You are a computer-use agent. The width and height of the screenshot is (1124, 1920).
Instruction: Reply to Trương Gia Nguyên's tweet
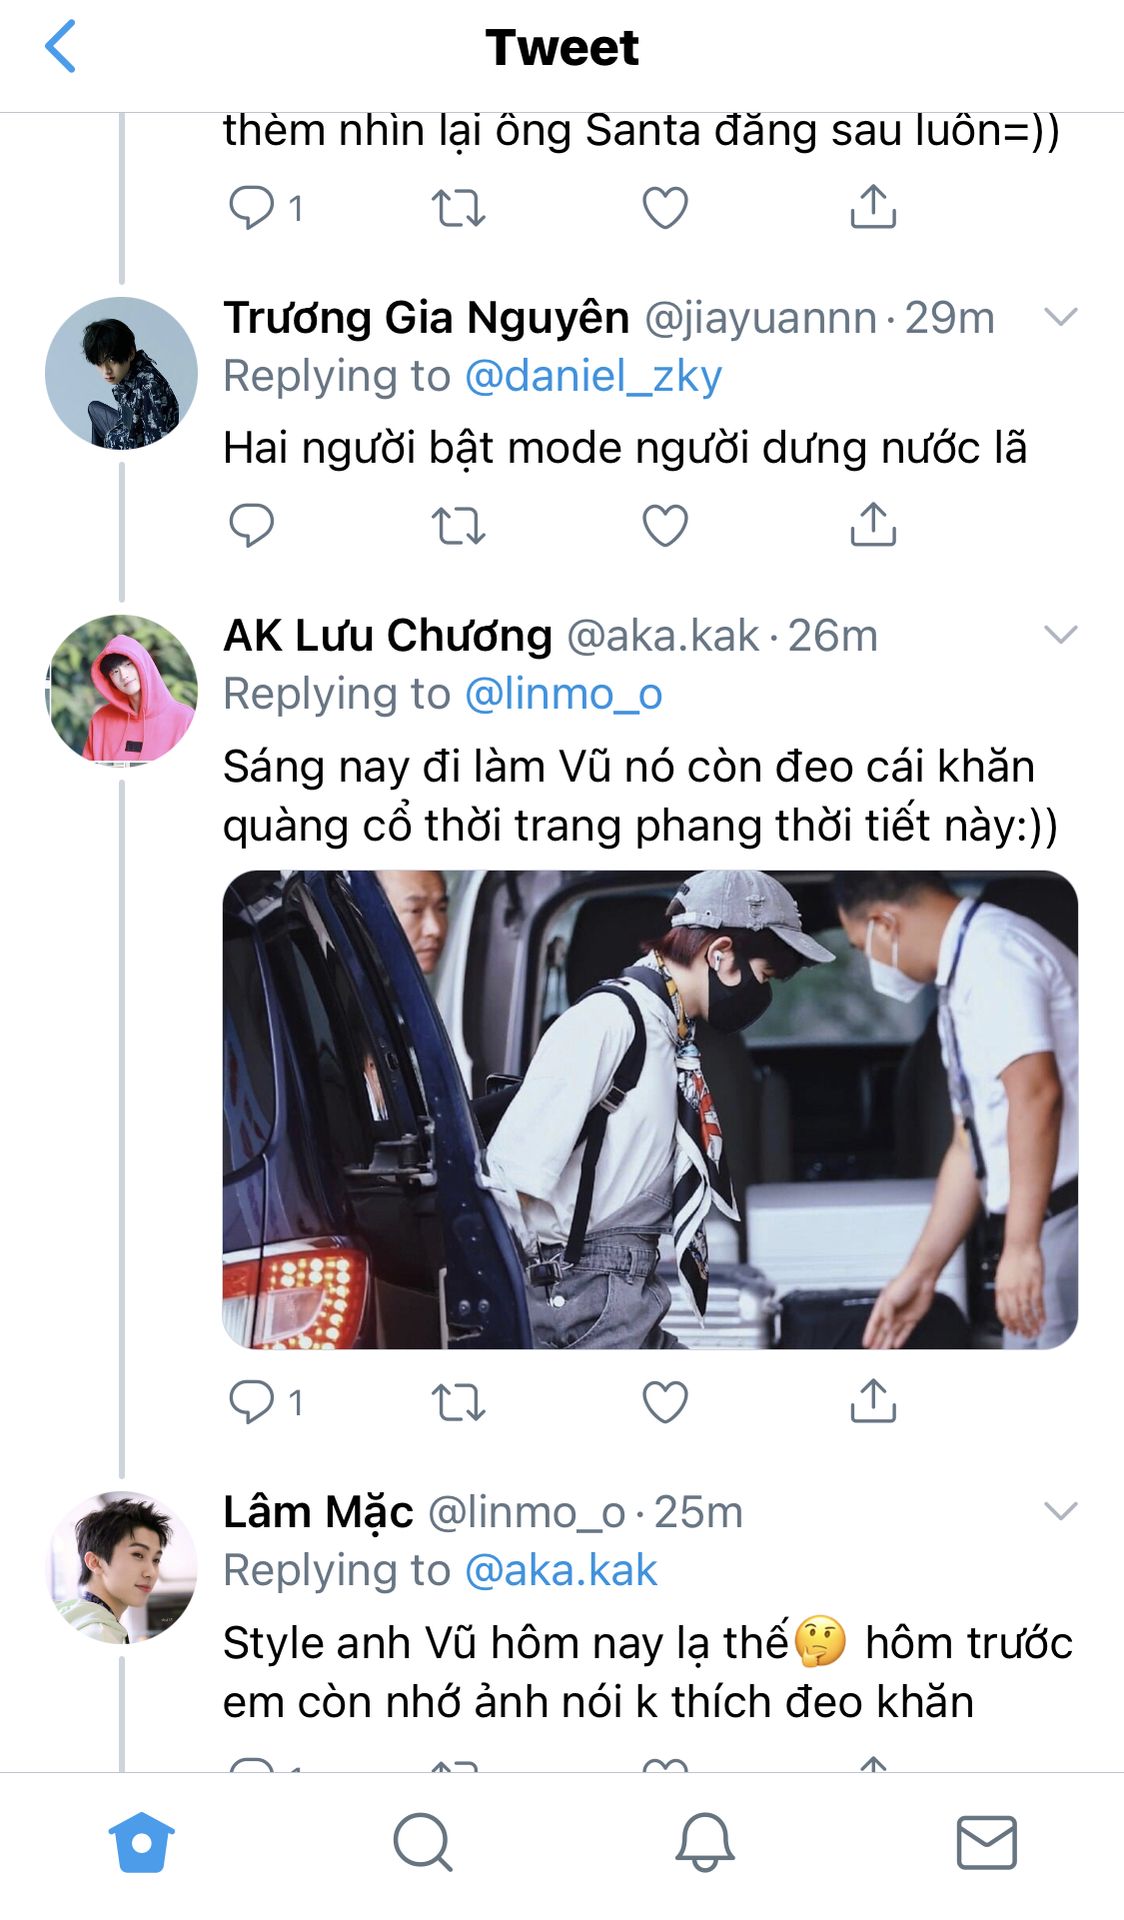coord(251,525)
